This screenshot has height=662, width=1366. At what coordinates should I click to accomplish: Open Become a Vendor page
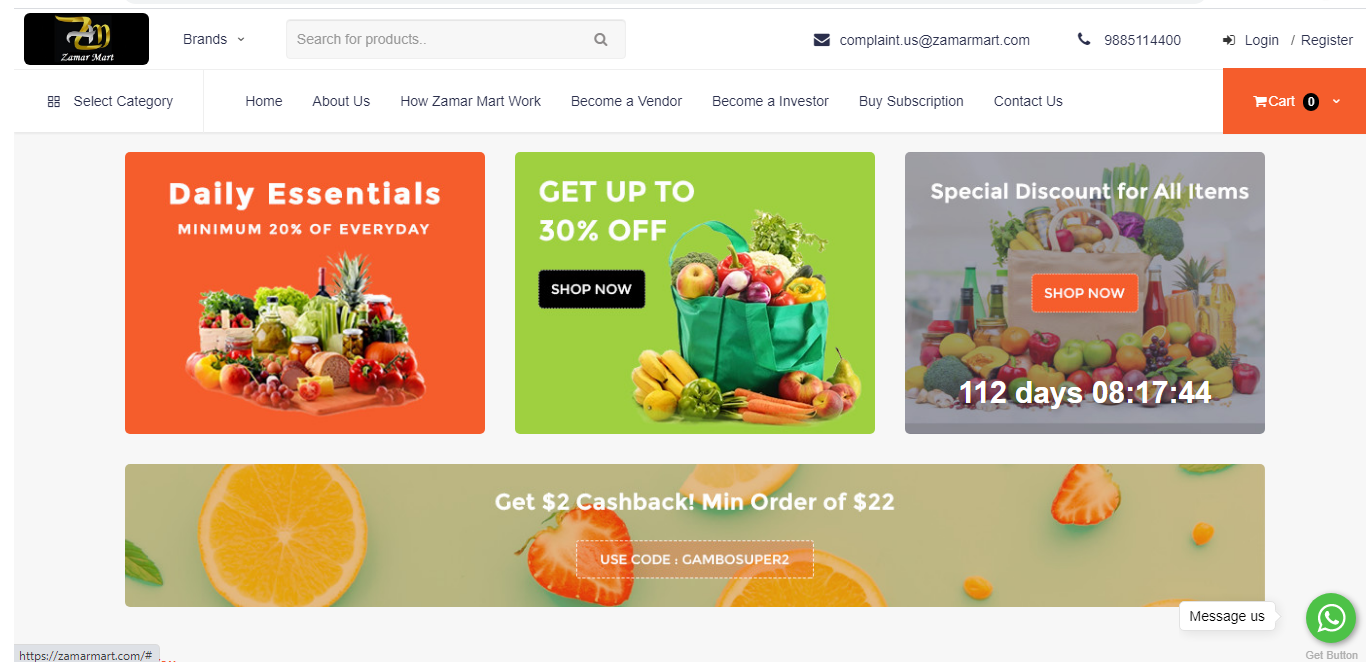(627, 101)
